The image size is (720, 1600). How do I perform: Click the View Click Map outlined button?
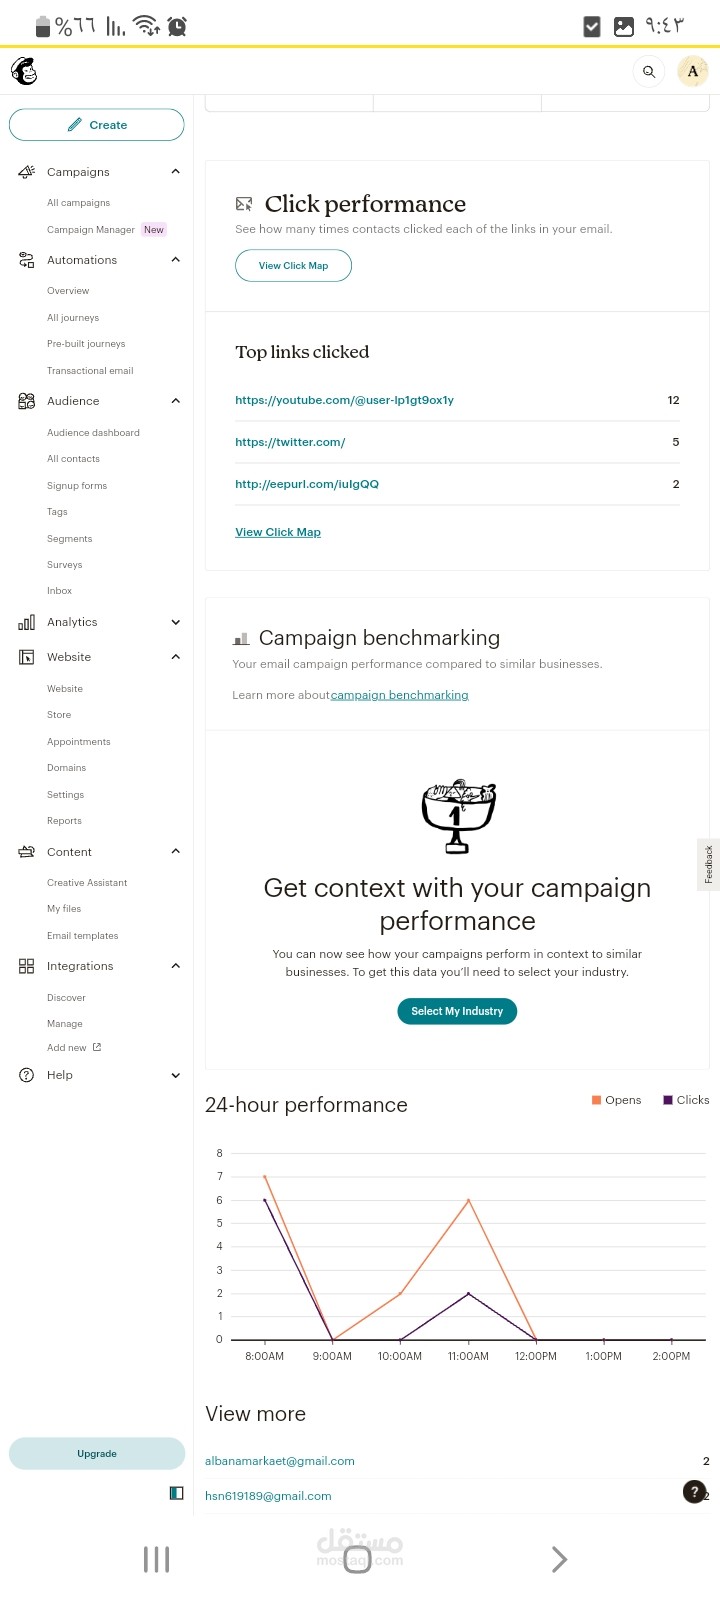[293, 266]
